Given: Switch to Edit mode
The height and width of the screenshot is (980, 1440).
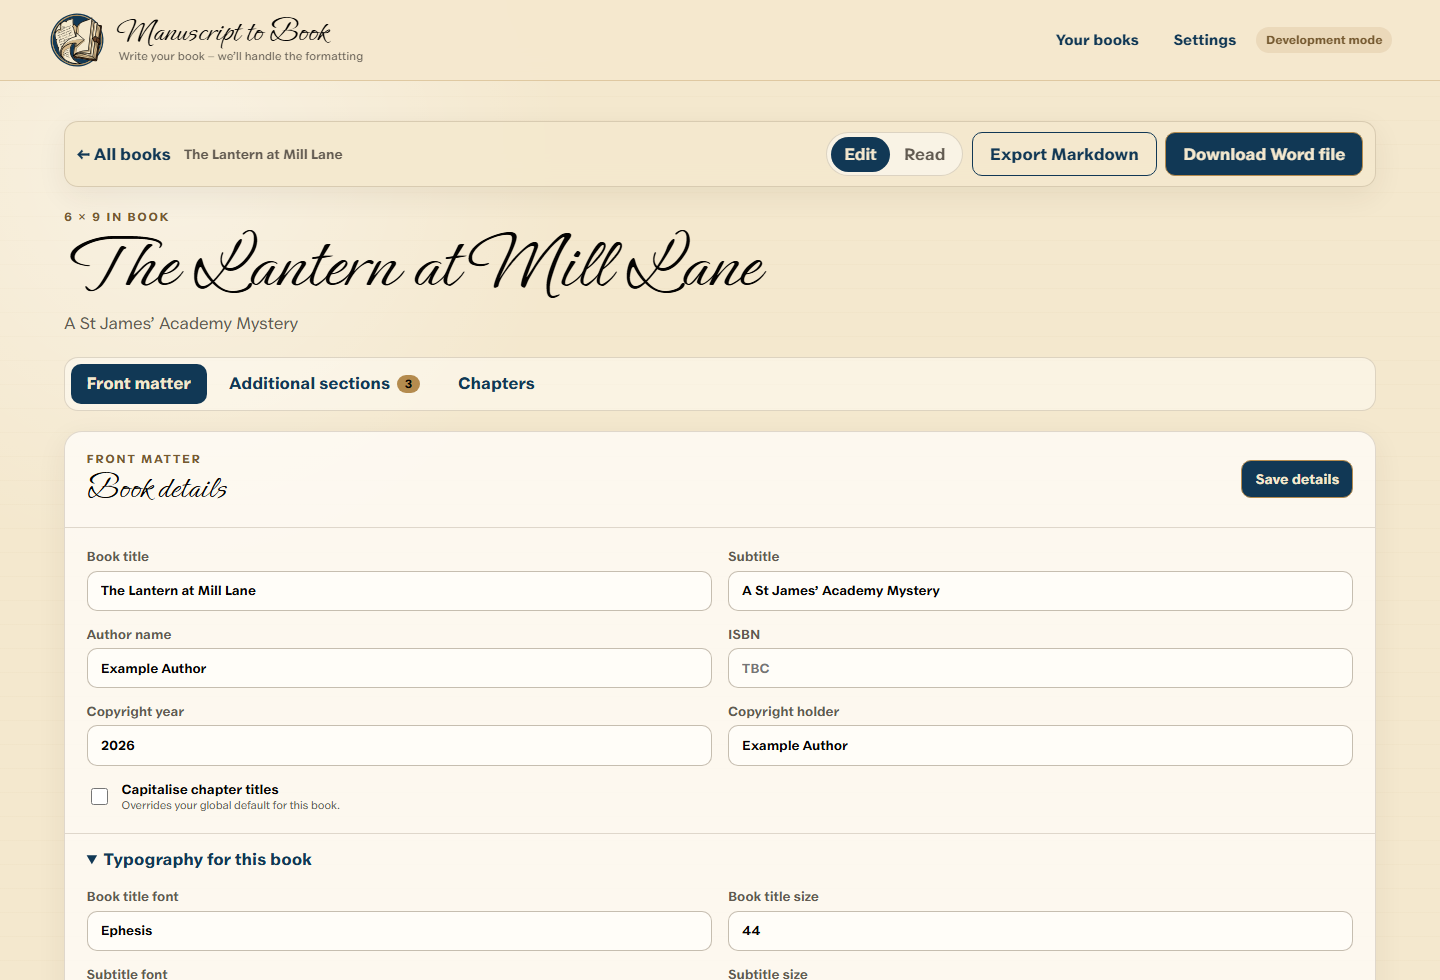Looking at the screenshot, I should 860,154.
